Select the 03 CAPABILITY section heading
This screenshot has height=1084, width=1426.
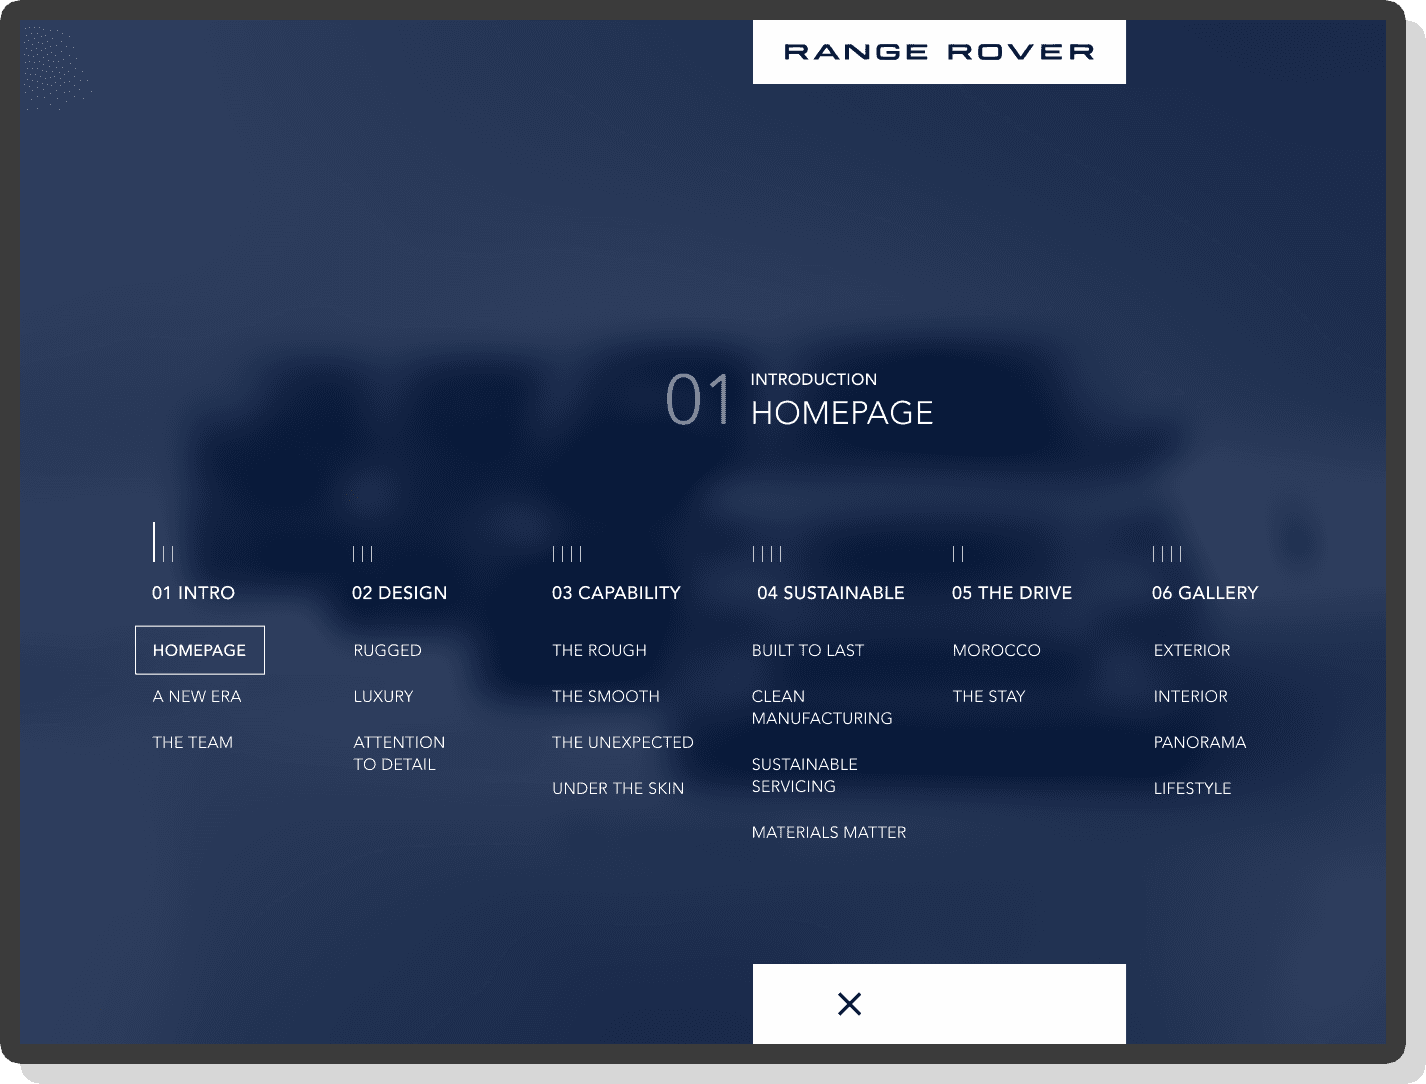[x=616, y=593]
